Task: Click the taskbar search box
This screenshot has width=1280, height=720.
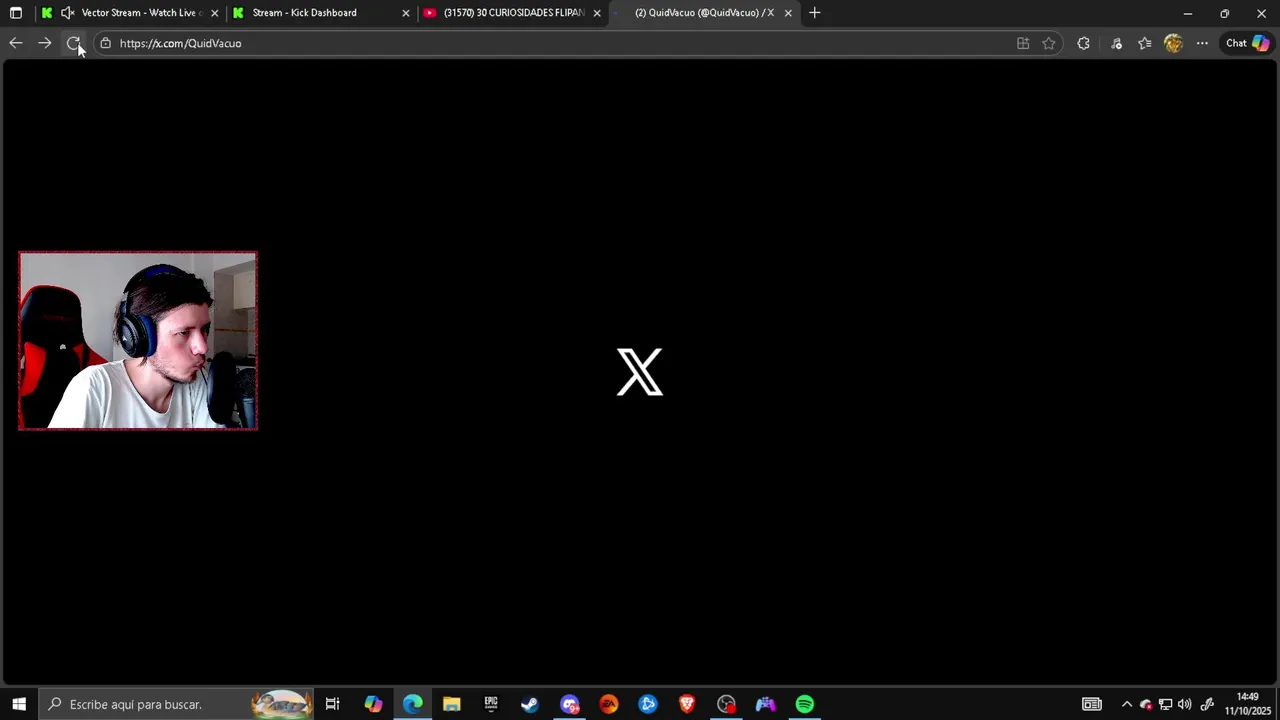Action: 176,704
